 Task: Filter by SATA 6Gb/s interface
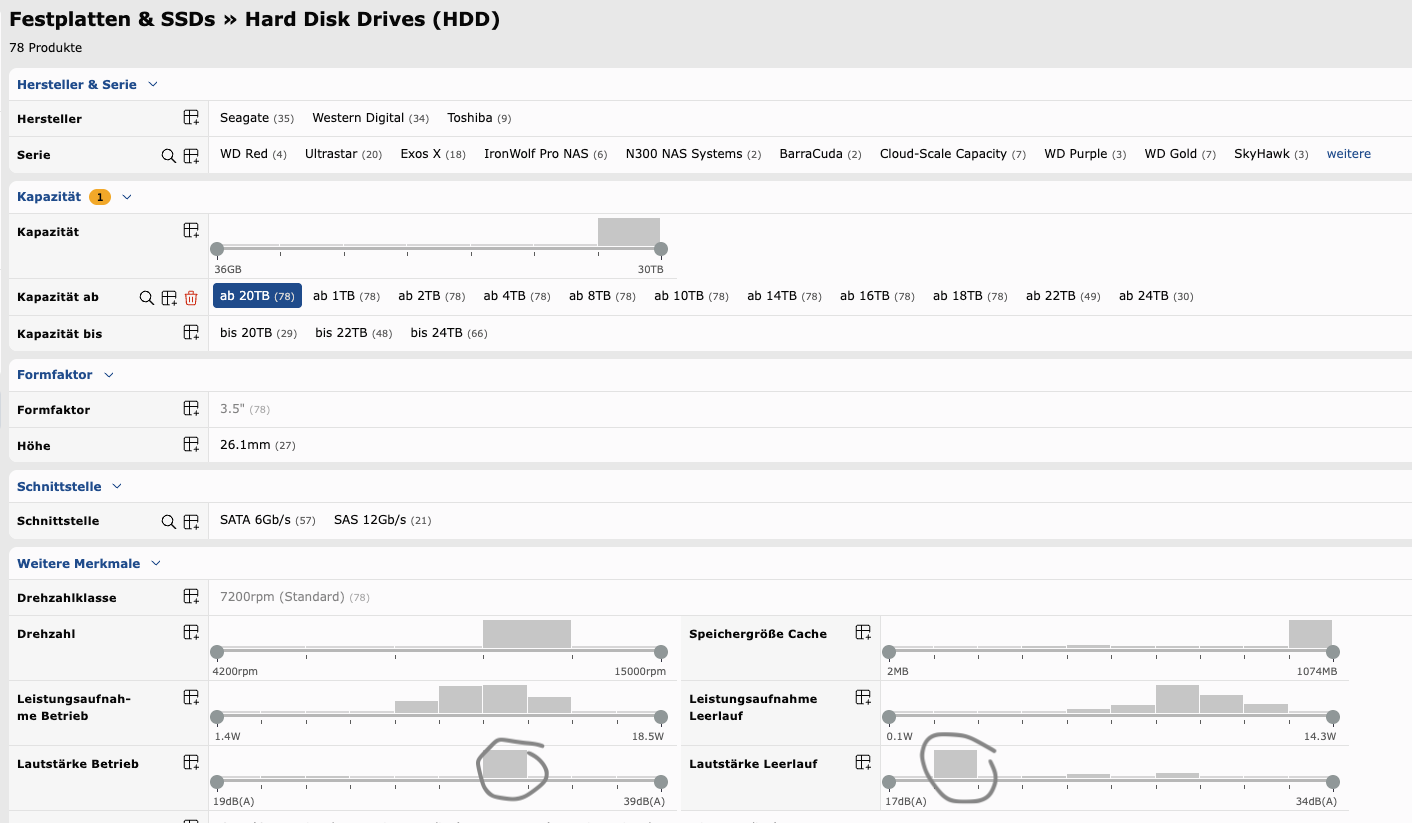(267, 520)
